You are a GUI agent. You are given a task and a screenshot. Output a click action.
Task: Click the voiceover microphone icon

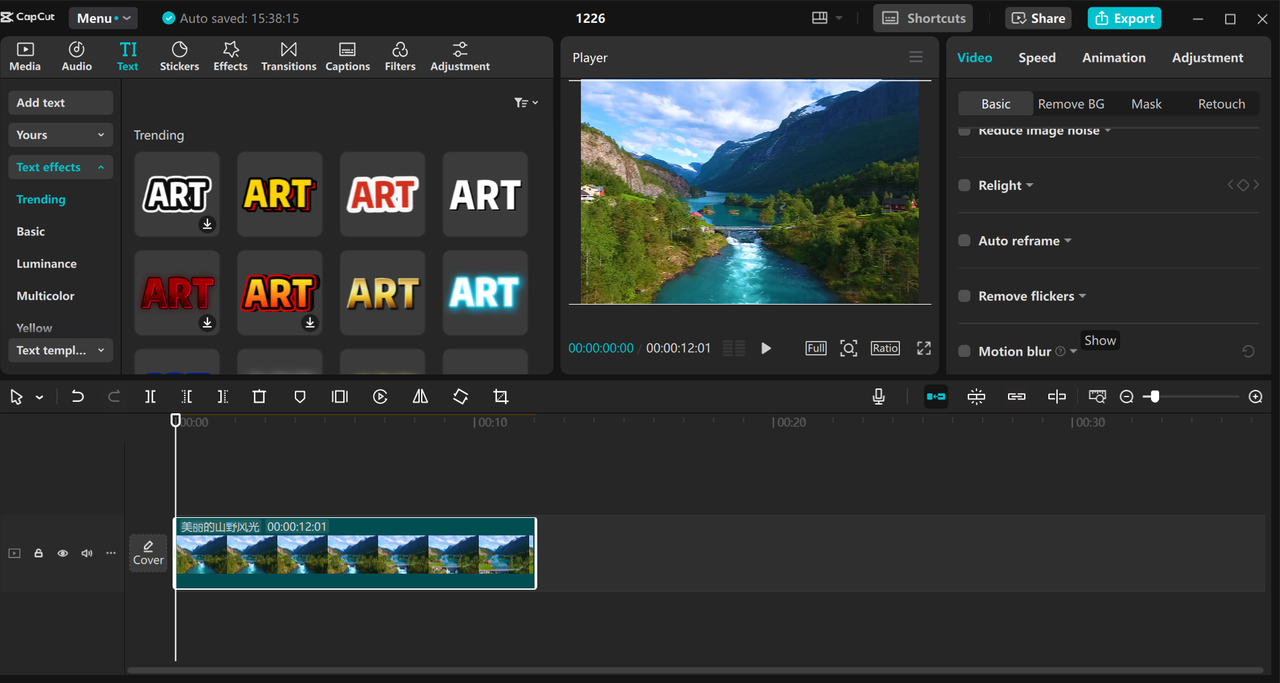[878, 396]
